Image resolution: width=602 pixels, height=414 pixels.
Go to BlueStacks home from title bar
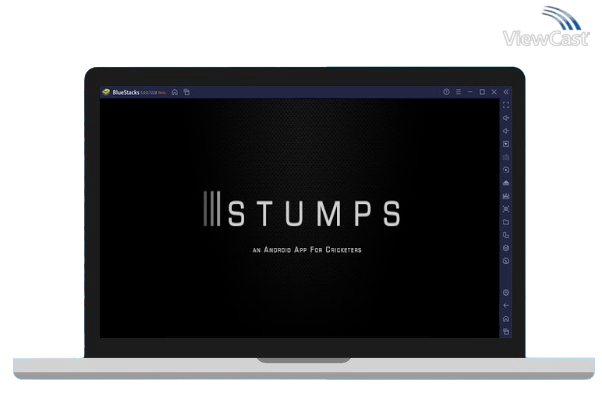point(175,92)
